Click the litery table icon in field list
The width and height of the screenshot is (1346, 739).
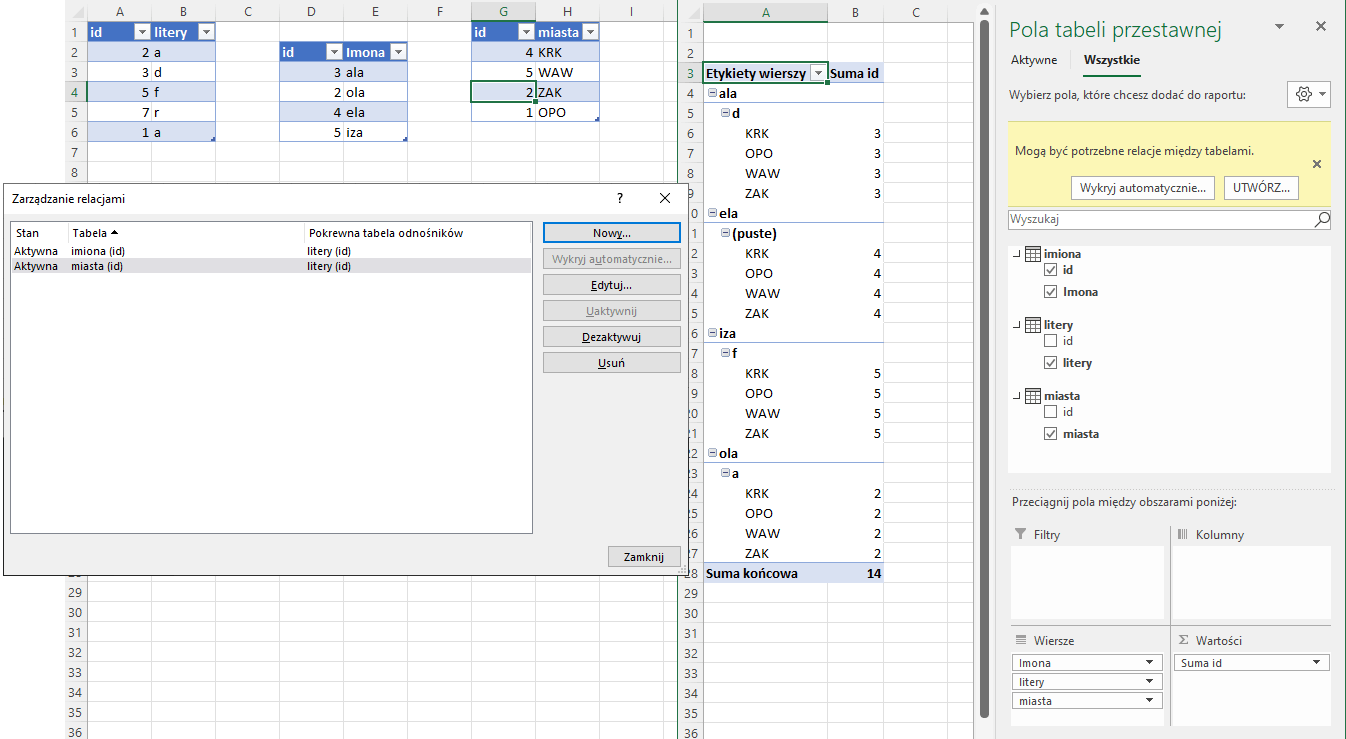point(1034,325)
